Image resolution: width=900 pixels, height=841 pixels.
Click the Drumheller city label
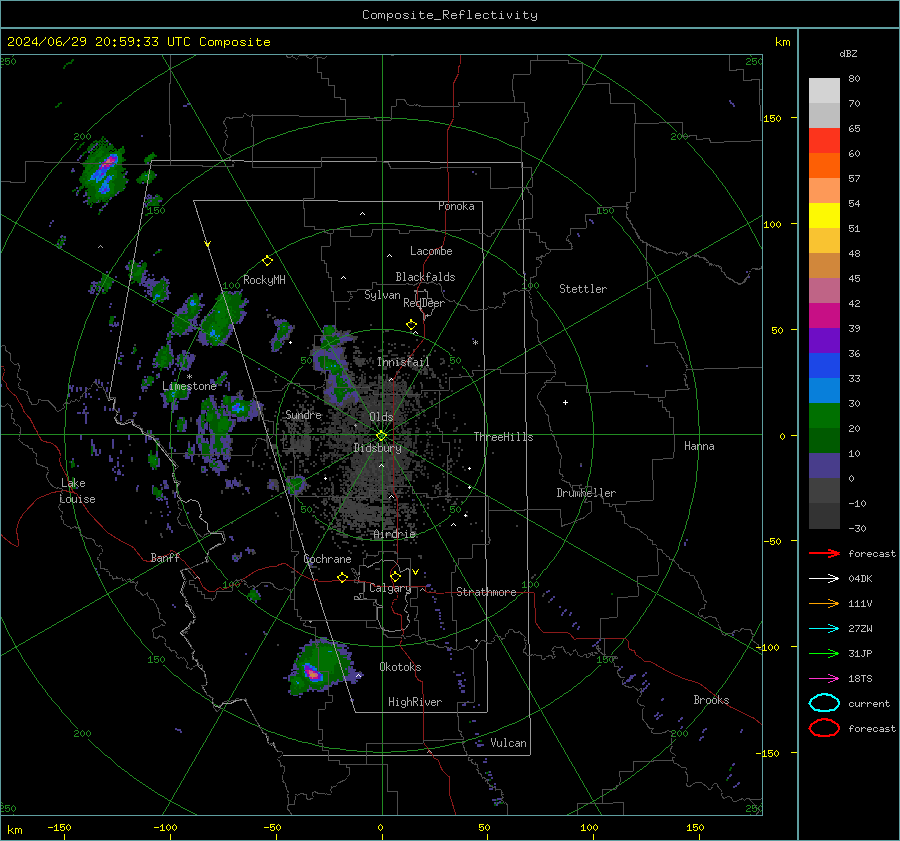(586, 493)
